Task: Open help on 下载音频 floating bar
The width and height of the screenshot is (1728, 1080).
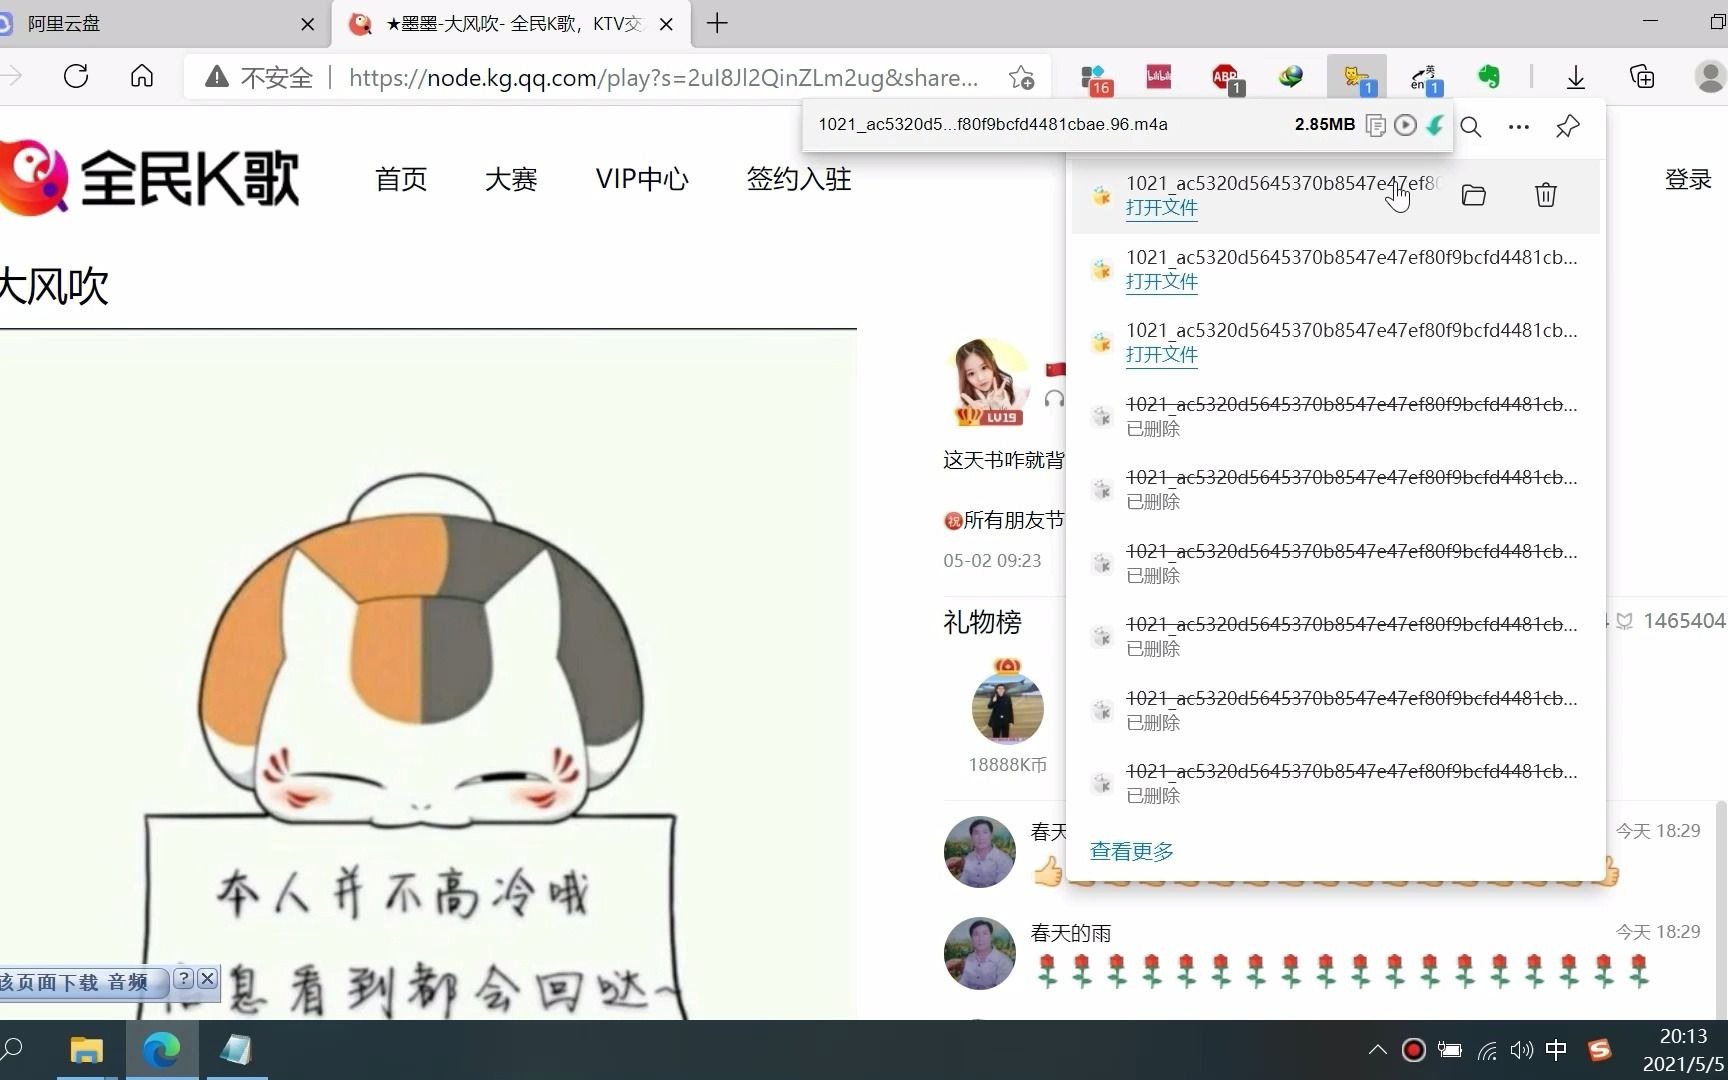Action: click(183, 978)
